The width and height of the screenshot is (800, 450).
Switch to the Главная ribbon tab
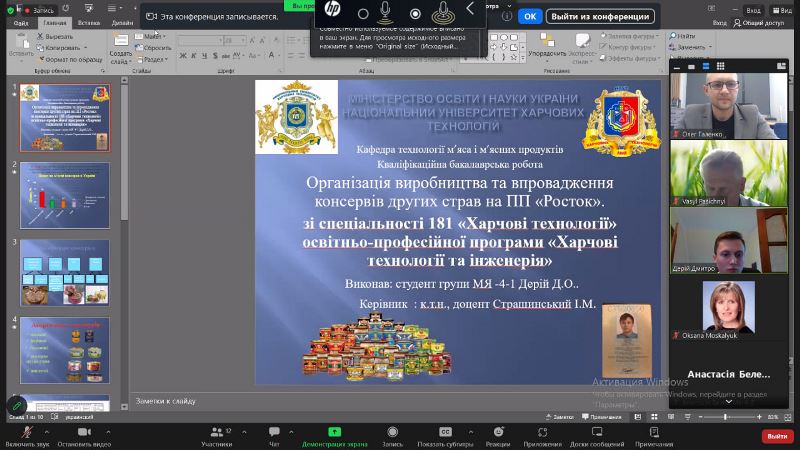[x=55, y=23]
